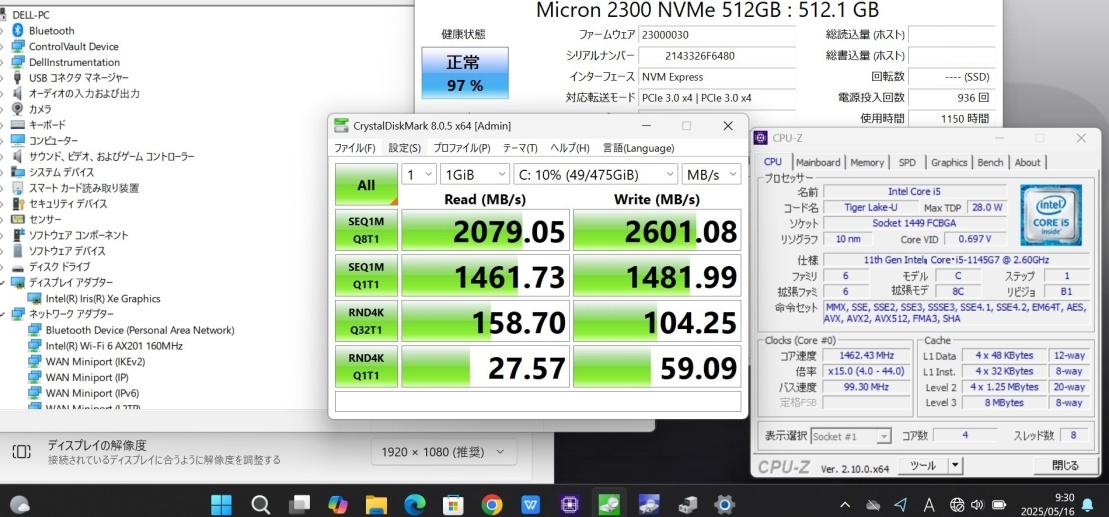Click the dropdown arrow beside ツール in CPU-Z
The image size is (1109, 517).
[x=955, y=465]
